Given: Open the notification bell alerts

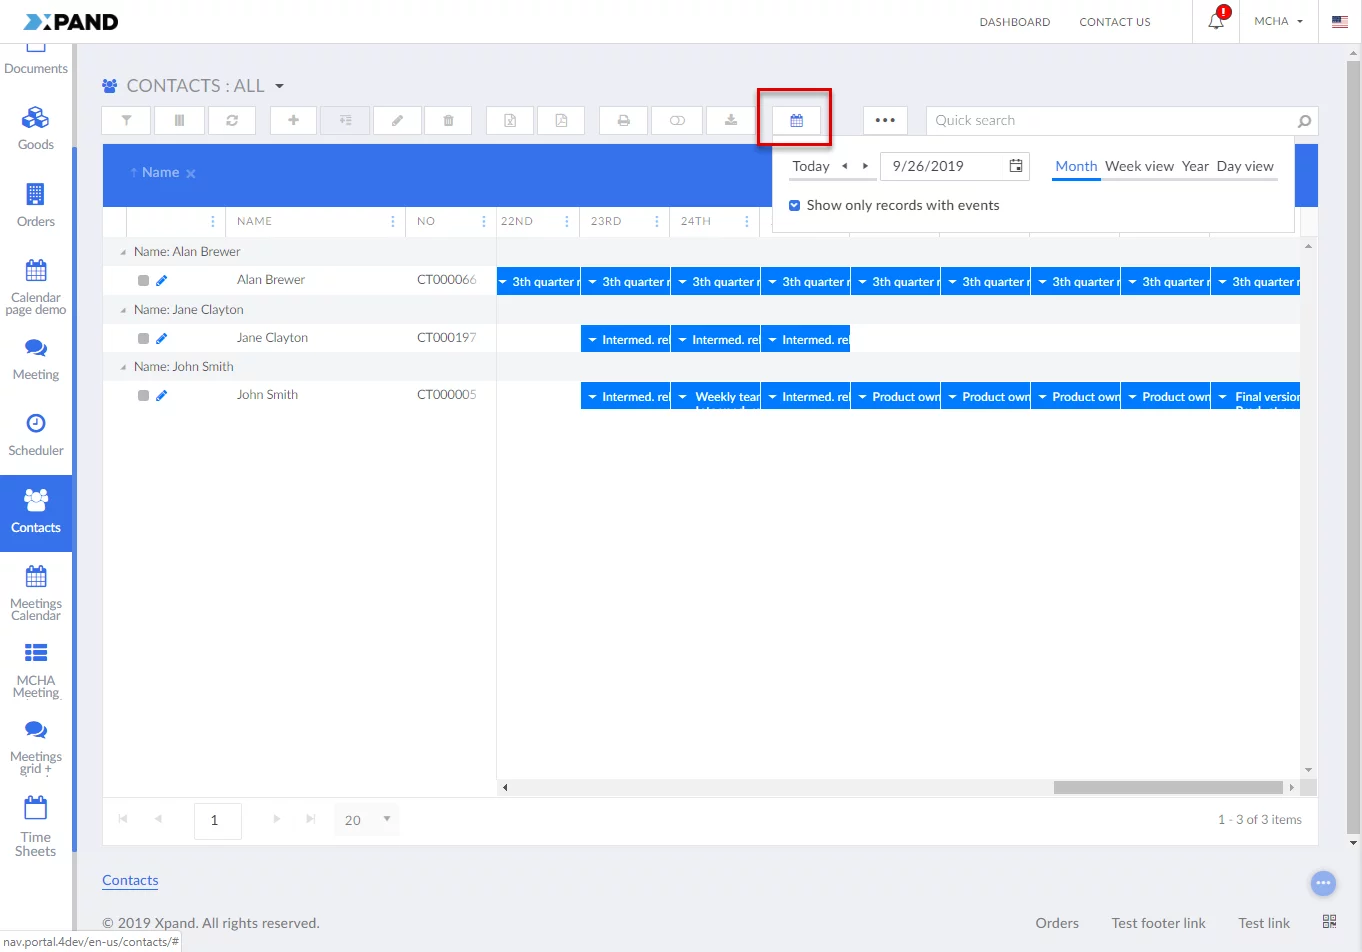Looking at the screenshot, I should coord(1216,21).
